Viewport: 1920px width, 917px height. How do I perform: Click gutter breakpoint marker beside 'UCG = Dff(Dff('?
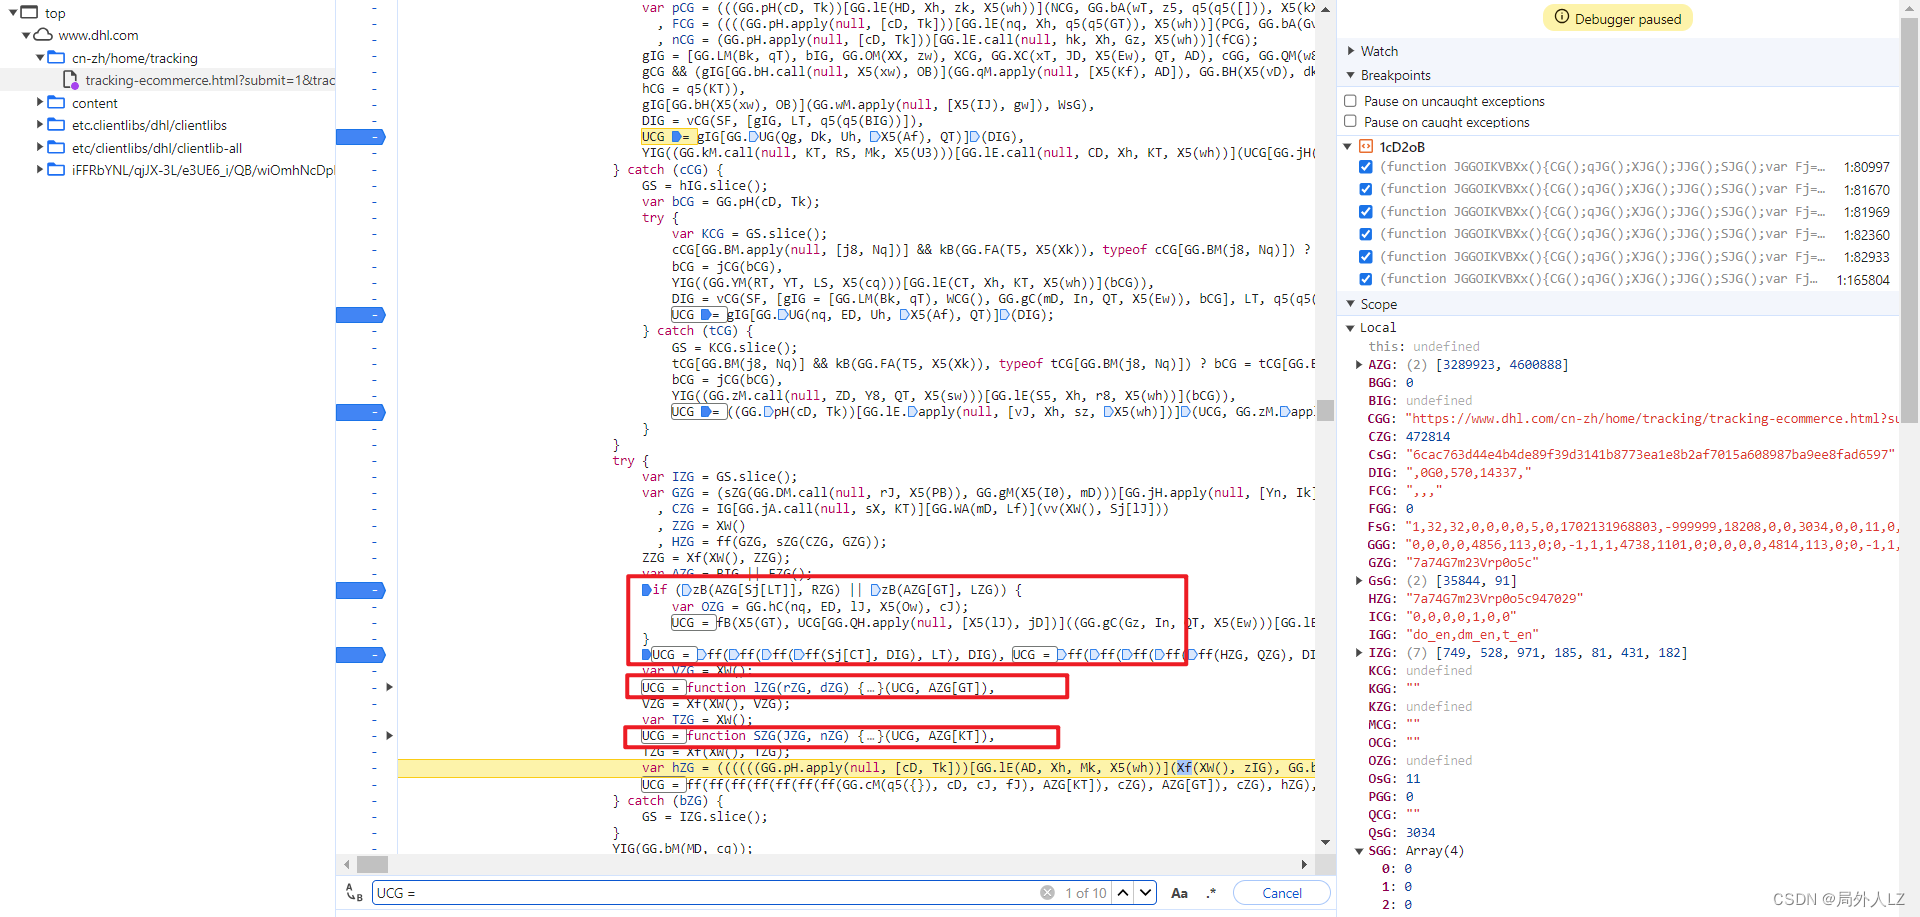tap(361, 655)
